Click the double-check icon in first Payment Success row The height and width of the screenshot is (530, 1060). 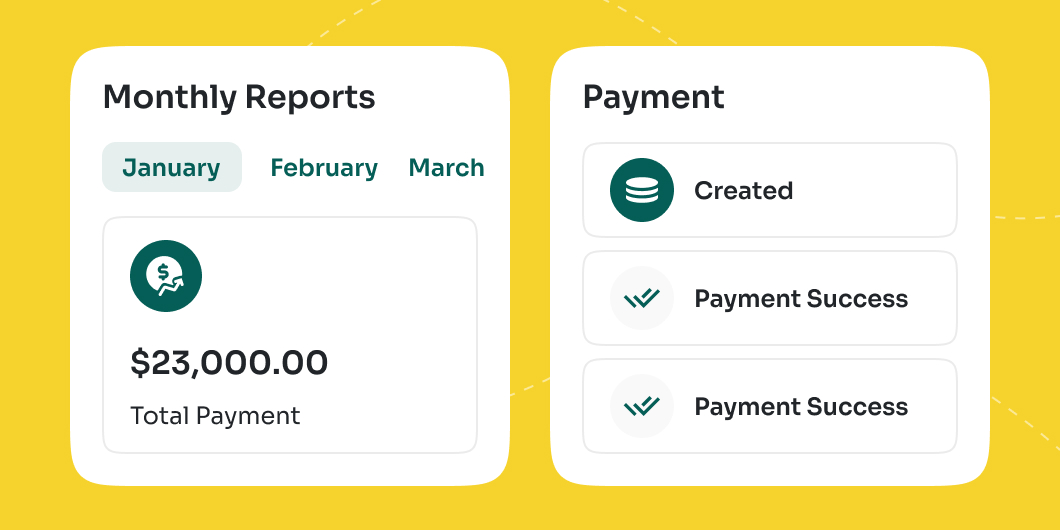[642, 298]
